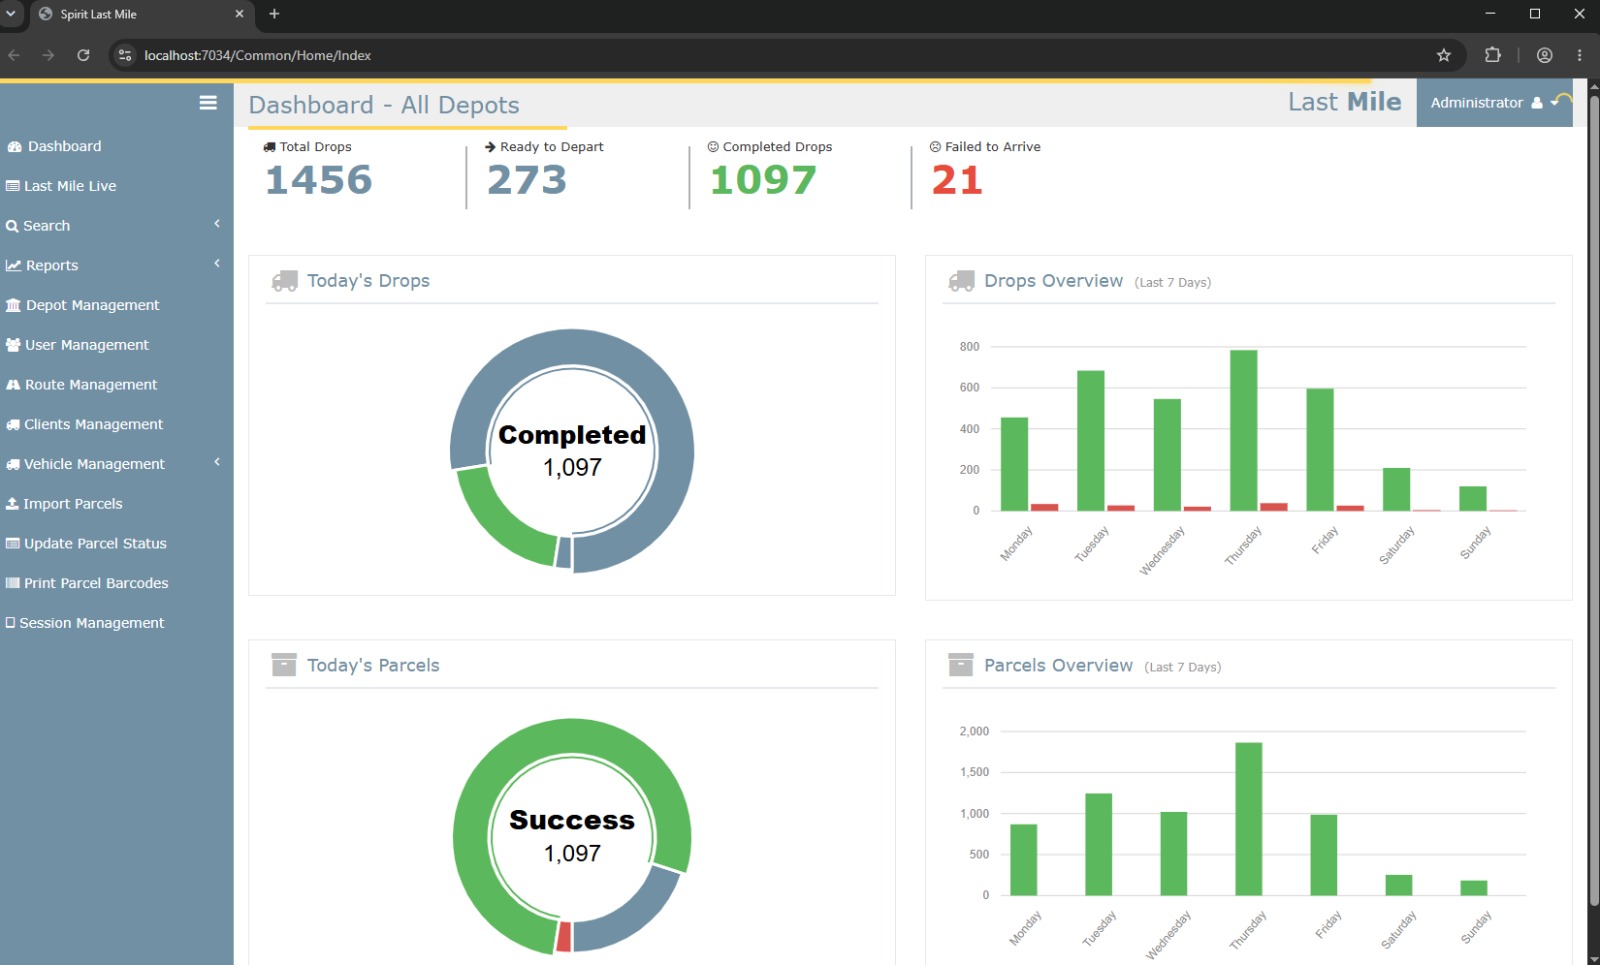Viewport: 1600px width, 965px height.
Task: Click the Completed Drops value 1097
Action: click(x=763, y=181)
